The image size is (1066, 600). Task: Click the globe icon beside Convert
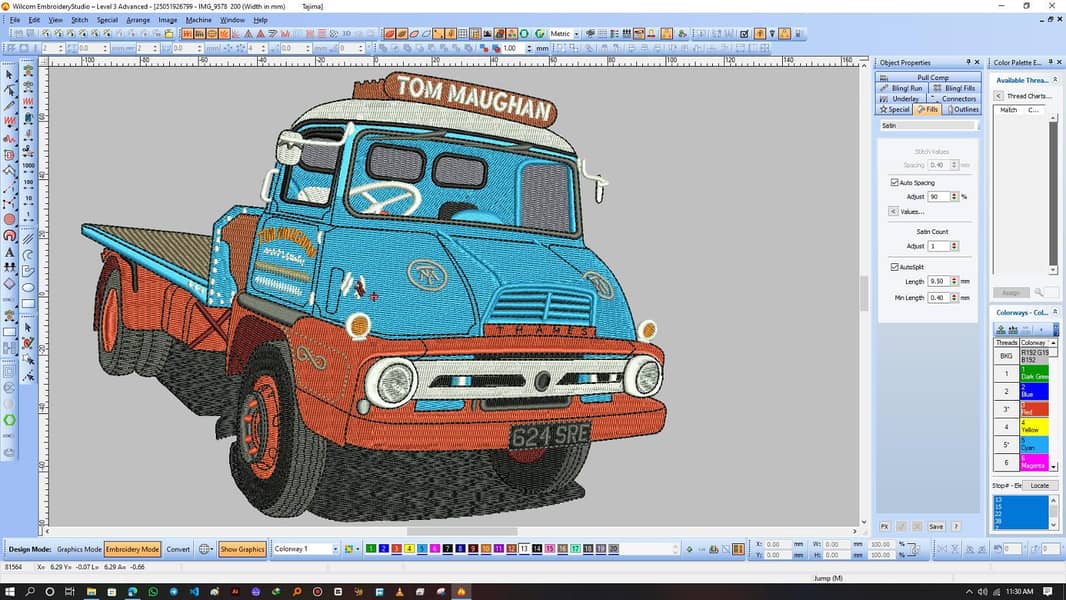click(204, 549)
